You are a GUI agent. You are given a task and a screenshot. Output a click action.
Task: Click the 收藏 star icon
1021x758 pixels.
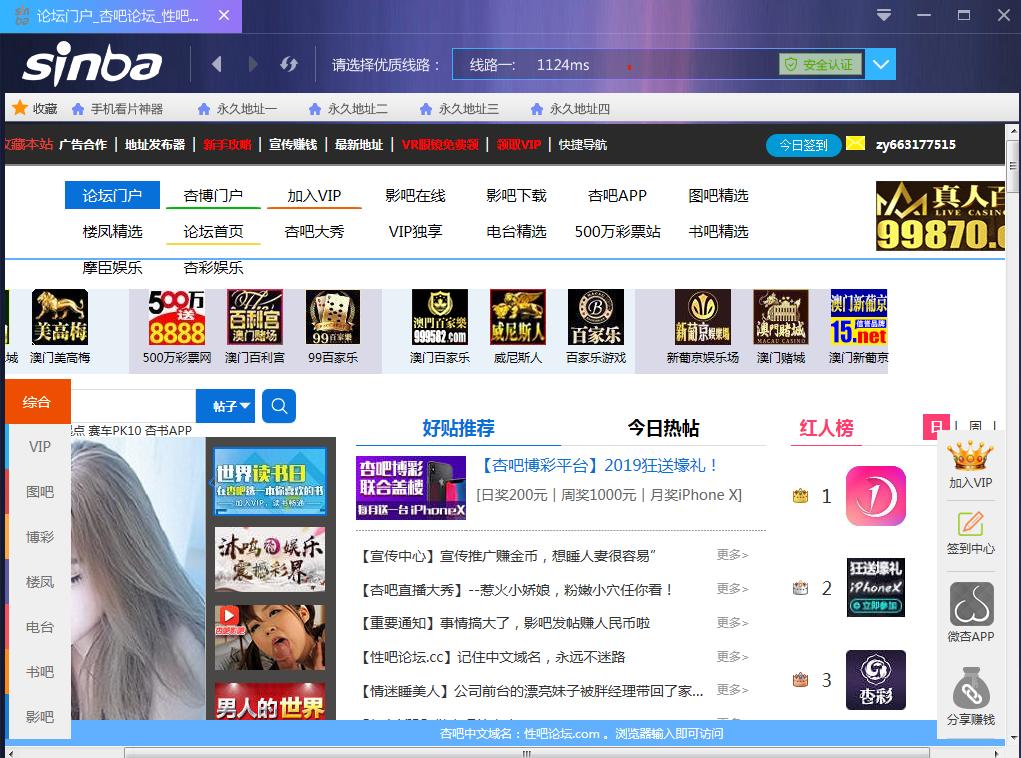[x=20, y=108]
